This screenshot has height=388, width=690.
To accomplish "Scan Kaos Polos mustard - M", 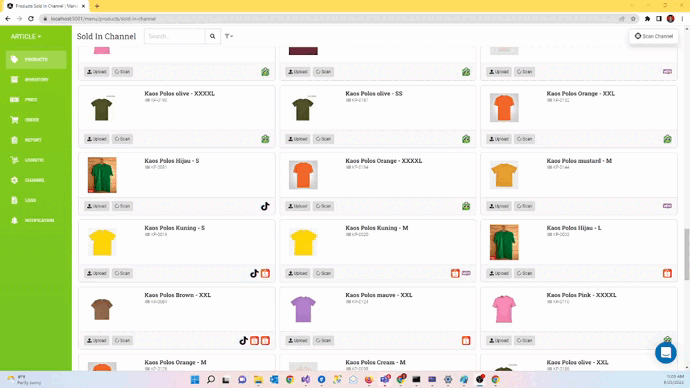I will click(525, 206).
